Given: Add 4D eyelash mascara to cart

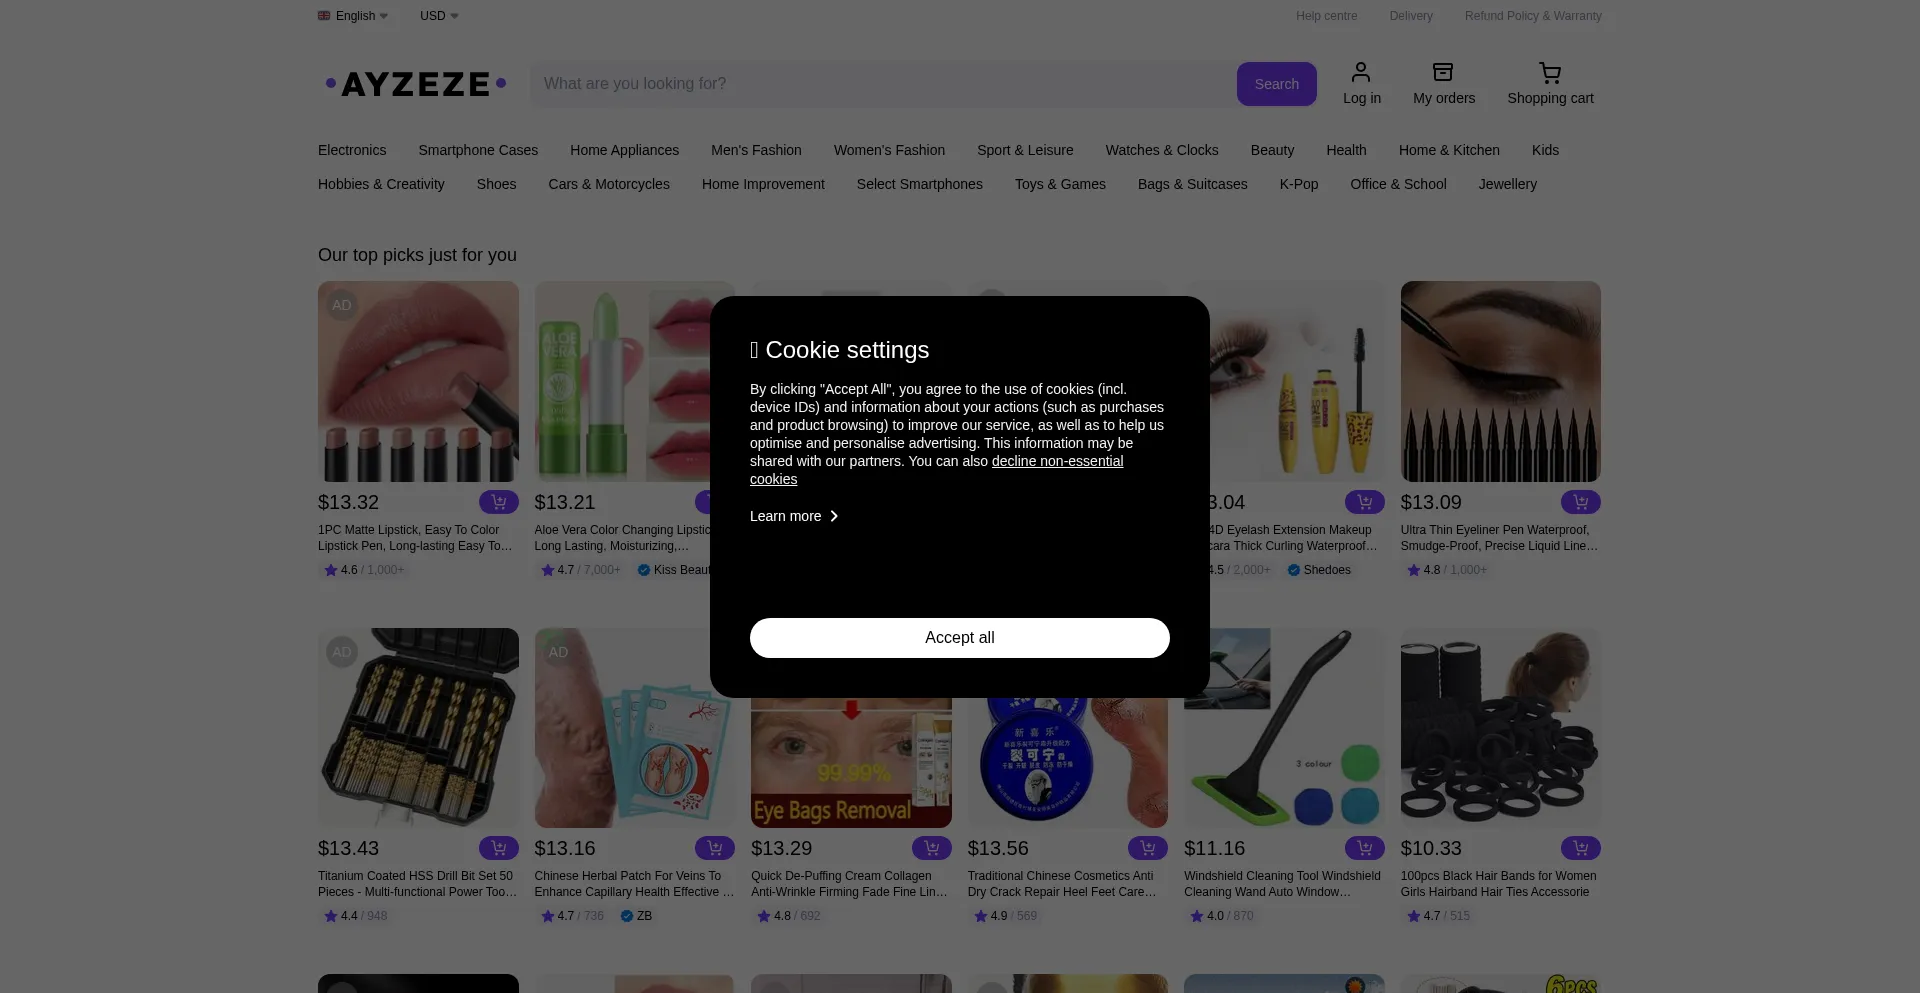Looking at the screenshot, I should (1364, 502).
